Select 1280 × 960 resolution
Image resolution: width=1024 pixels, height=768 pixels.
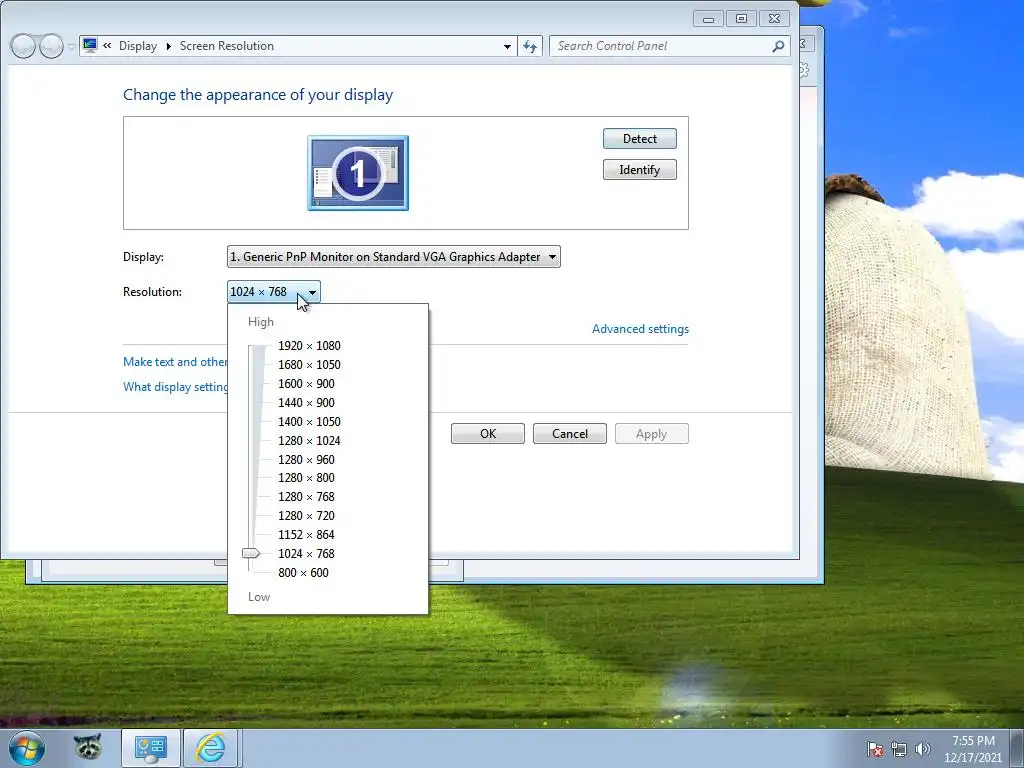[306, 459]
